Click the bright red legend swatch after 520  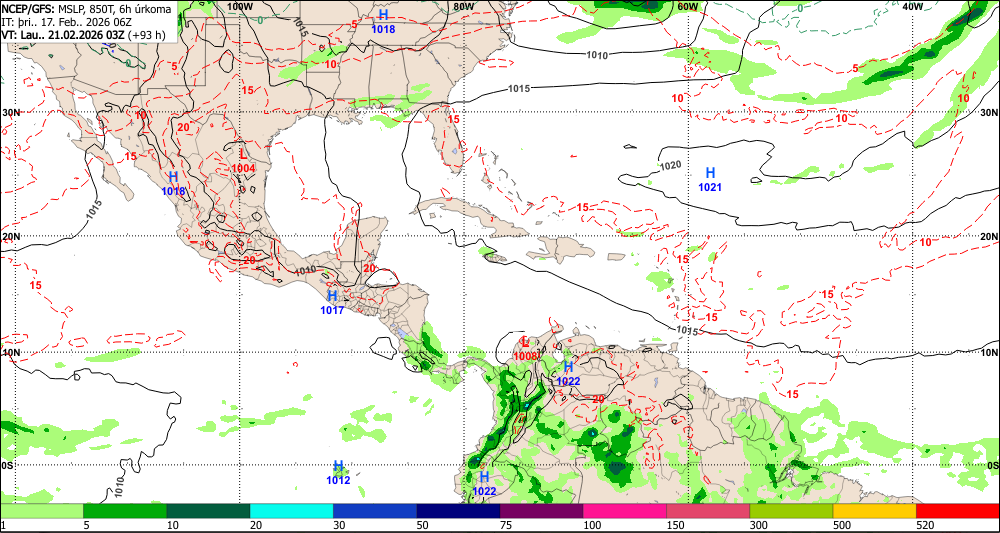[x=958, y=511]
